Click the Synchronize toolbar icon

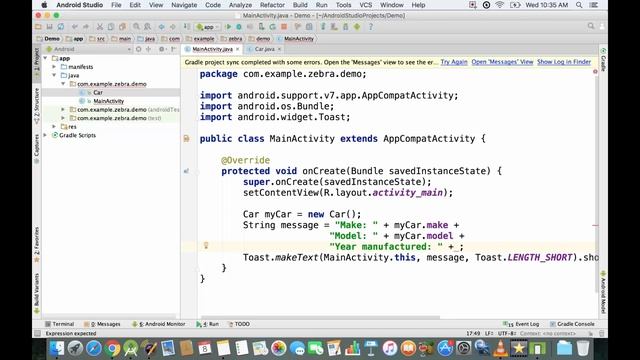[x=61, y=27]
